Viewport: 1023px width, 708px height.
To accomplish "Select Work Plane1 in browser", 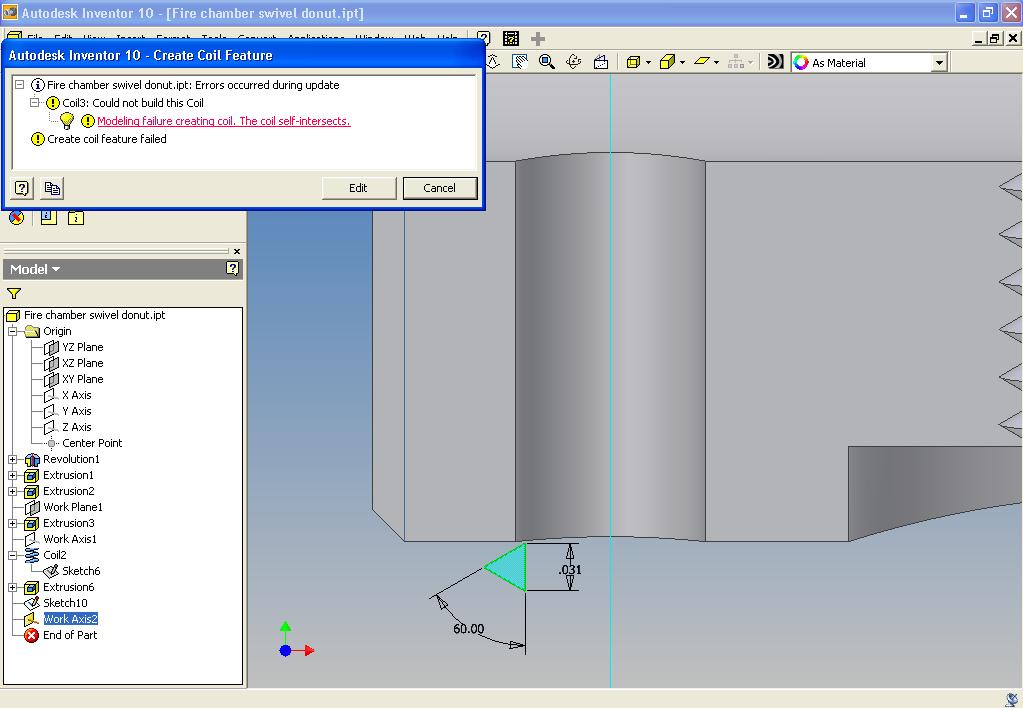I will pos(73,507).
